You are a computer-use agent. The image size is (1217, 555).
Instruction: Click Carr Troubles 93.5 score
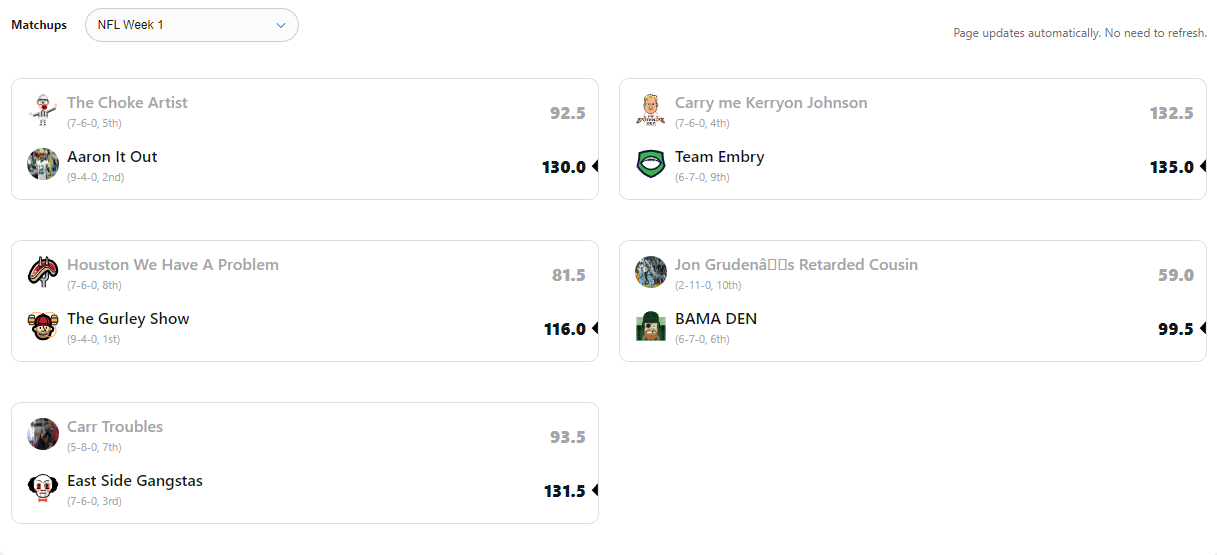568,437
